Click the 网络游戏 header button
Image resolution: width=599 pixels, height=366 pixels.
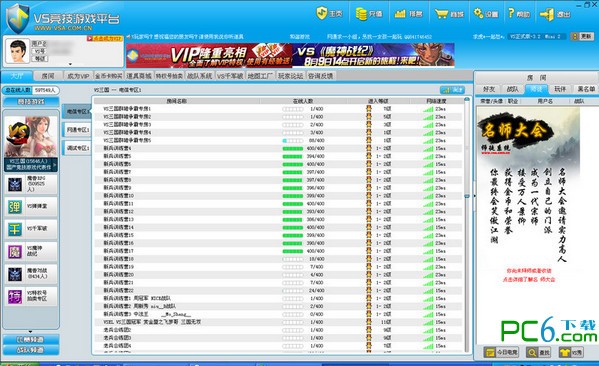click(x=31, y=102)
